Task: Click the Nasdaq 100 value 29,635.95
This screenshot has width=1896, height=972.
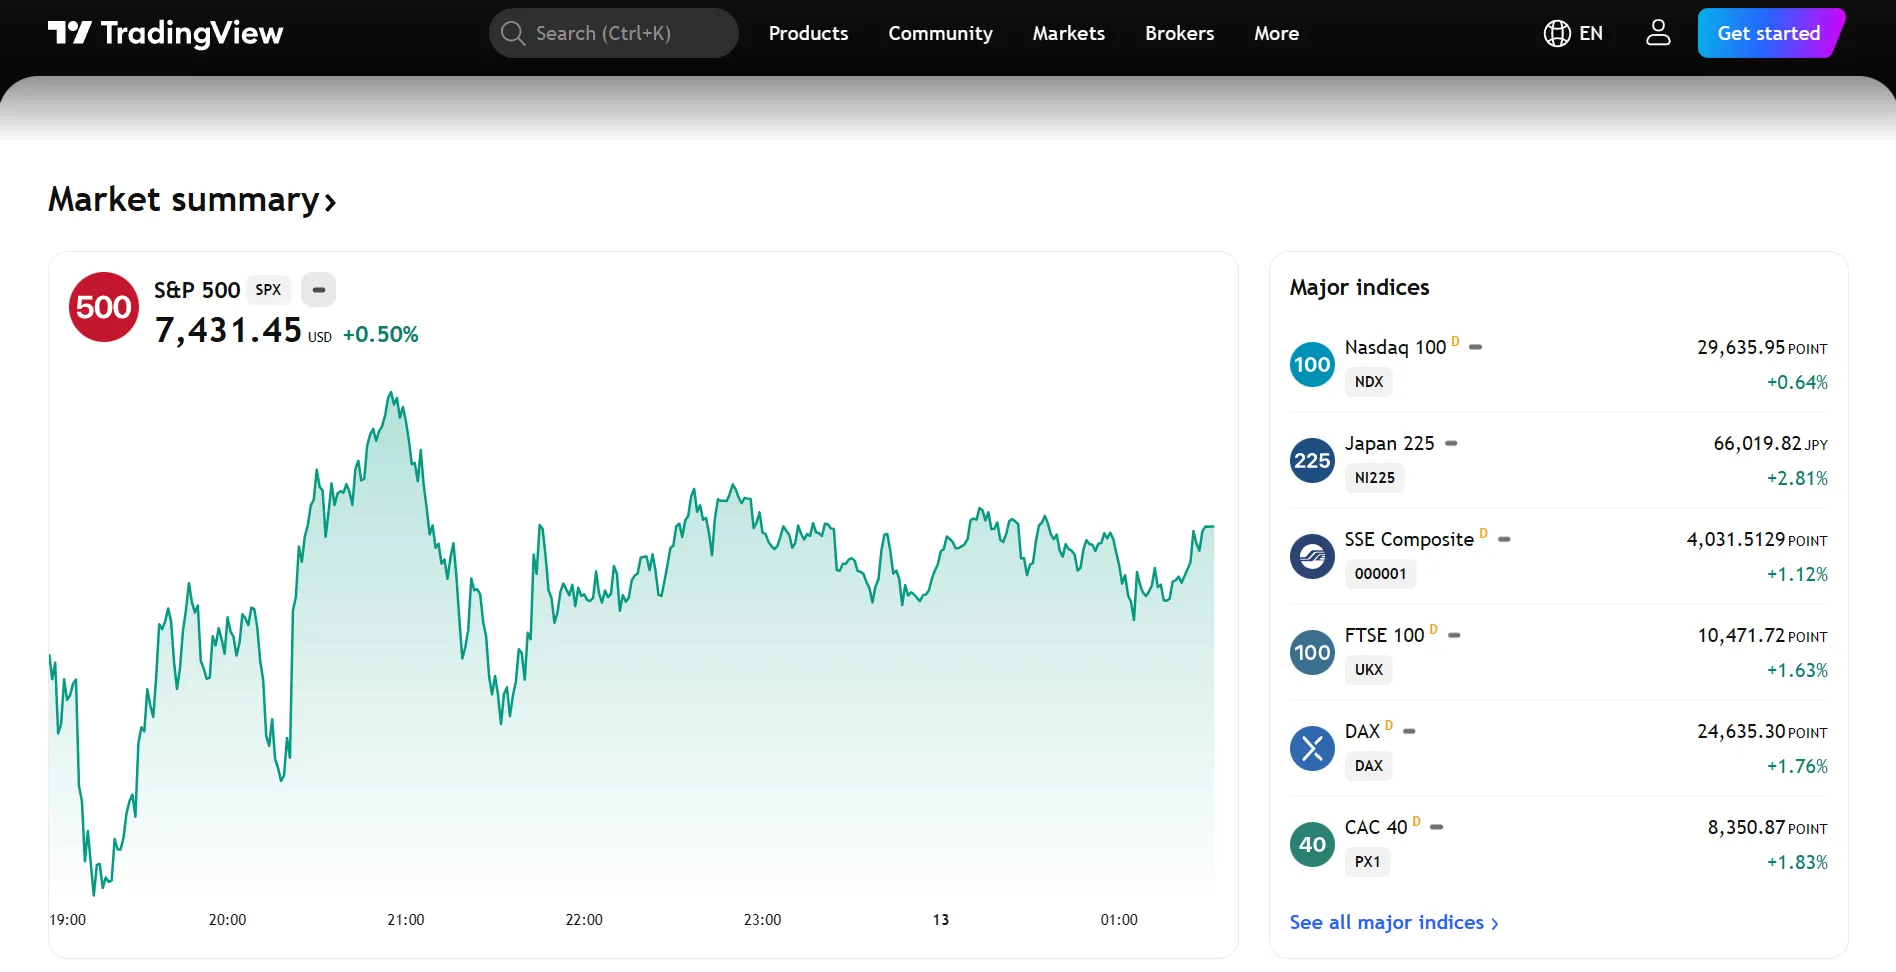Action: (x=1740, y=347)
